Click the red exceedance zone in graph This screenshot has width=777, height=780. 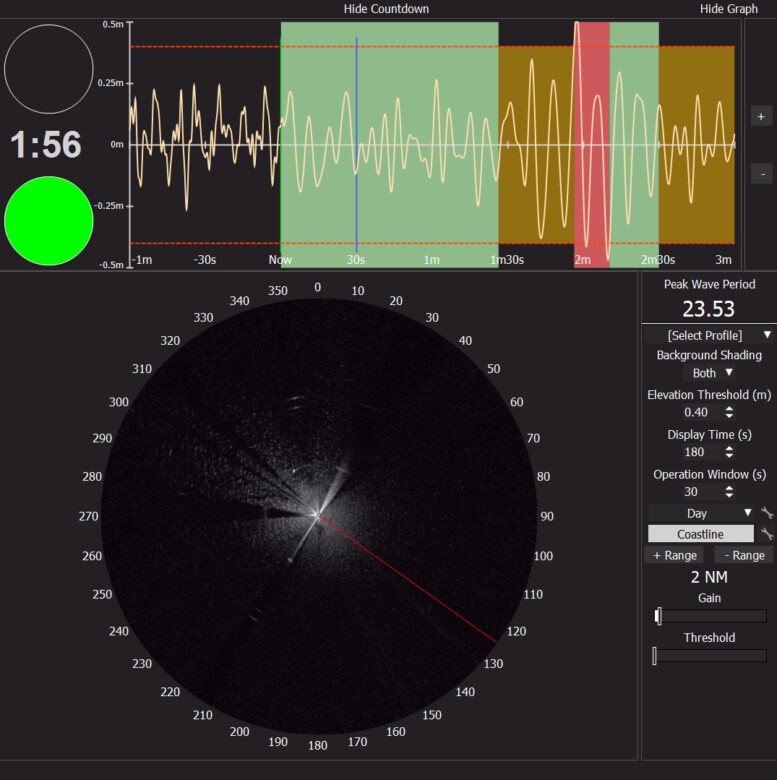[591, 144]
